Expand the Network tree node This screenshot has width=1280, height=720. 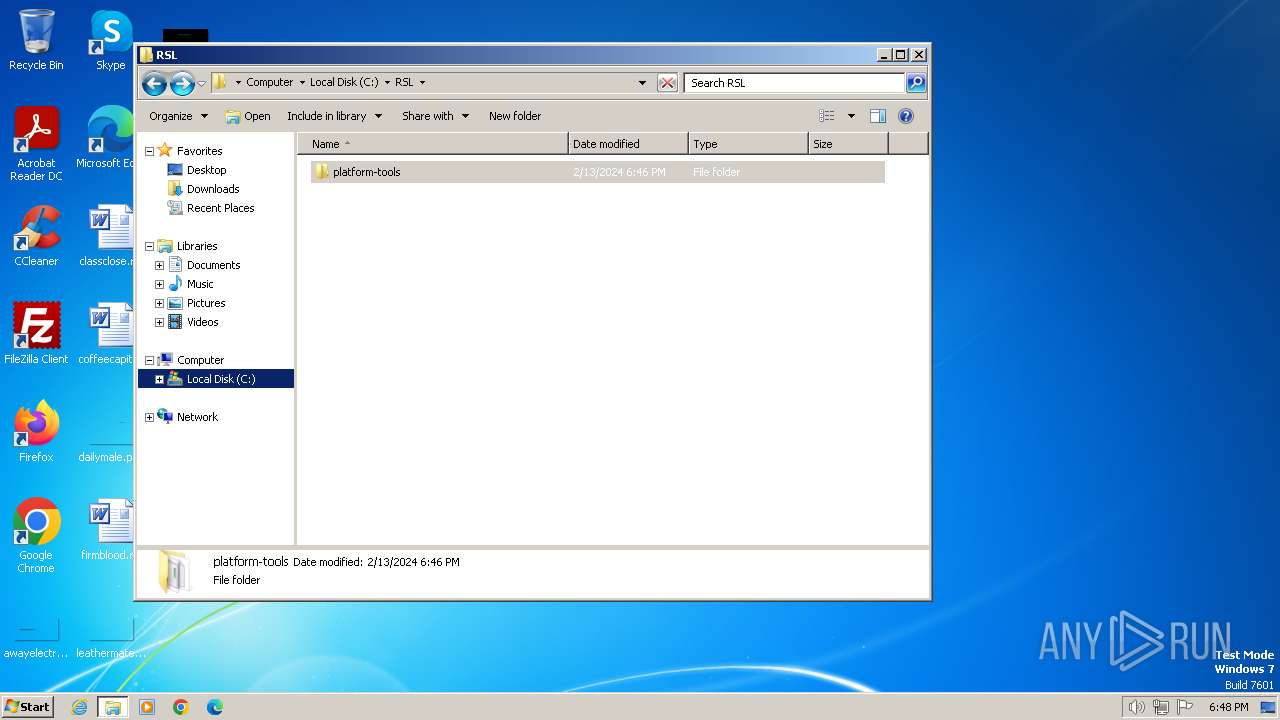[x=150, y=417]
